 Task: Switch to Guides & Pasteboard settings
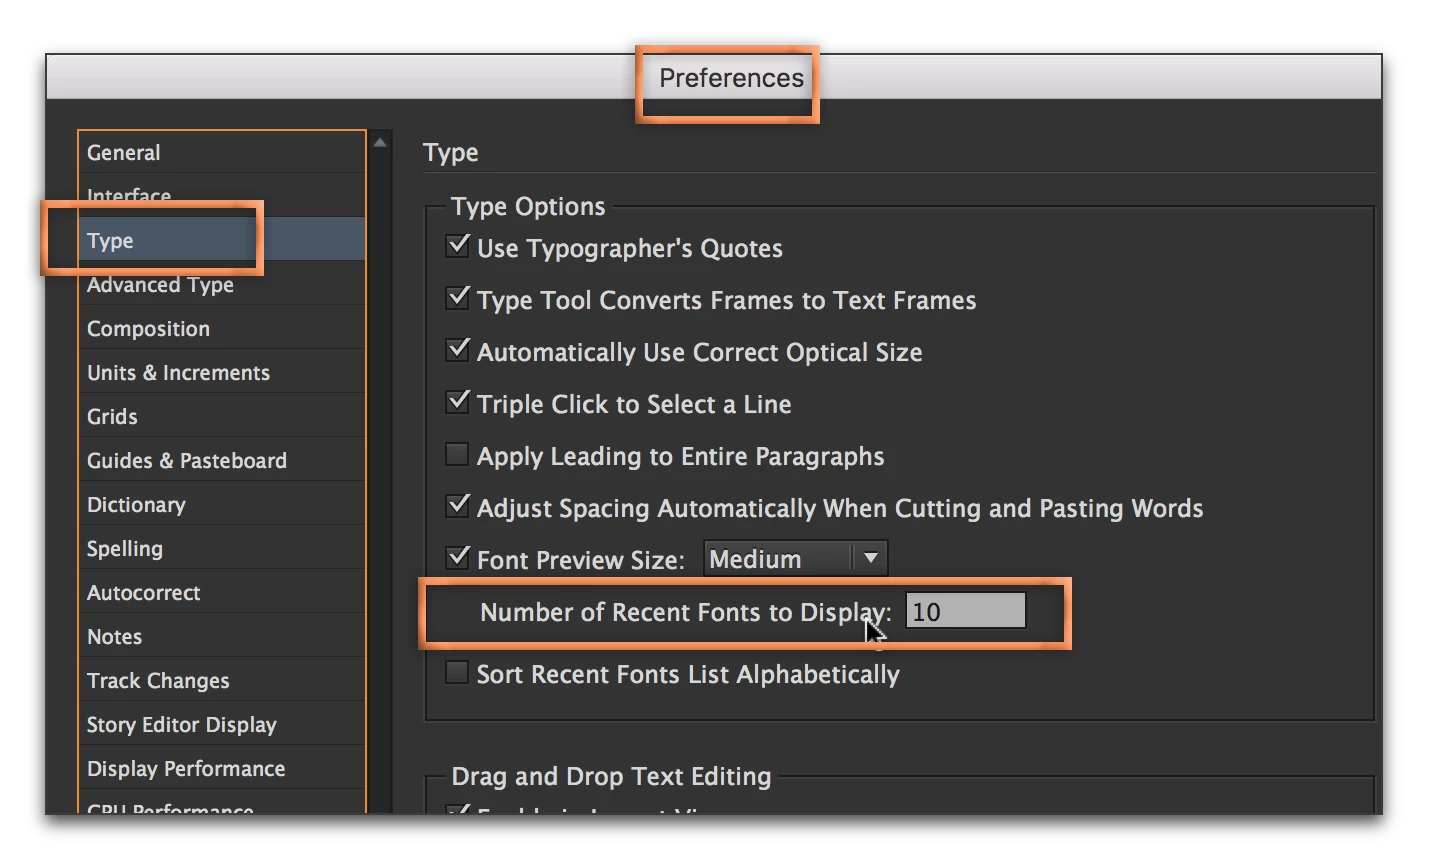click(186, 461)
